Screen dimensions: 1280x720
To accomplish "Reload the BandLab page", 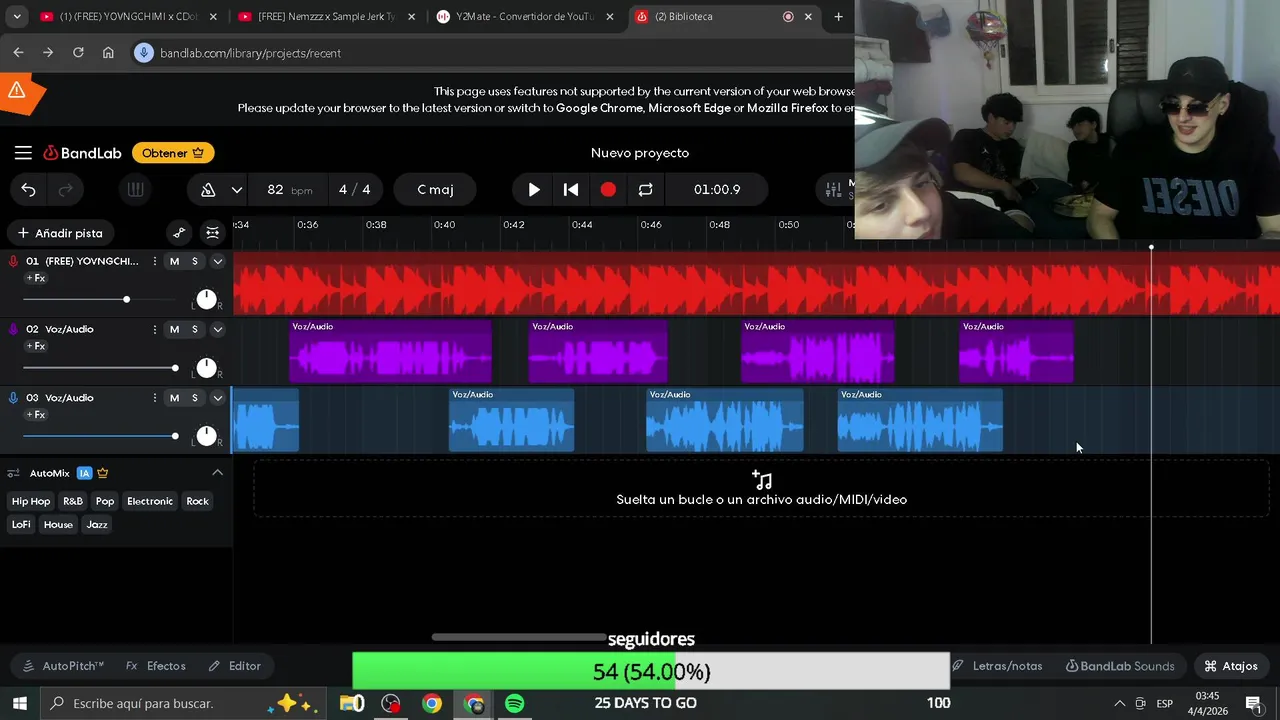I will 78,53.
